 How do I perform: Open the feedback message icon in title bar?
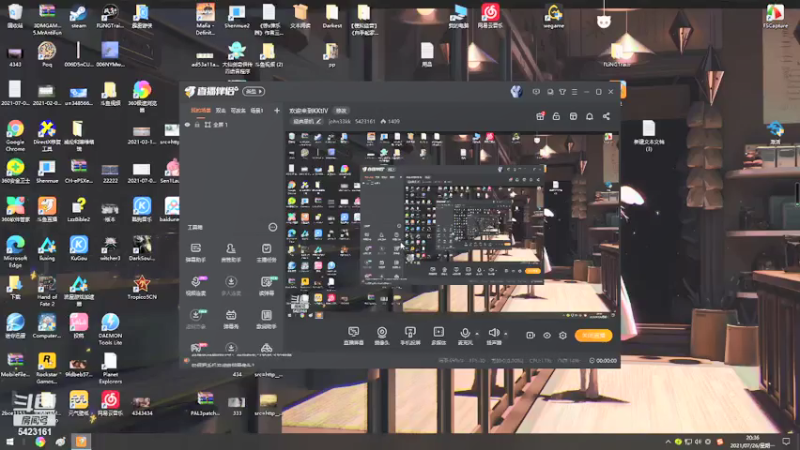(536, 92)
